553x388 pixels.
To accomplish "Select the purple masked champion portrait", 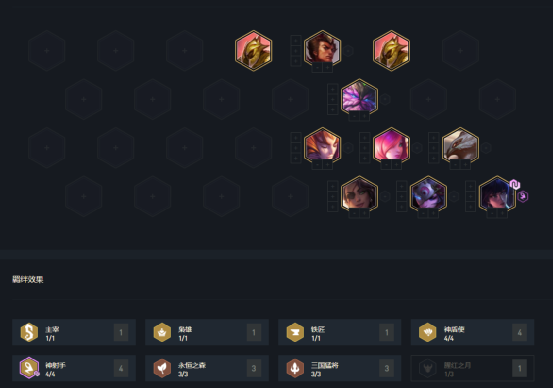I will (428, 194).
